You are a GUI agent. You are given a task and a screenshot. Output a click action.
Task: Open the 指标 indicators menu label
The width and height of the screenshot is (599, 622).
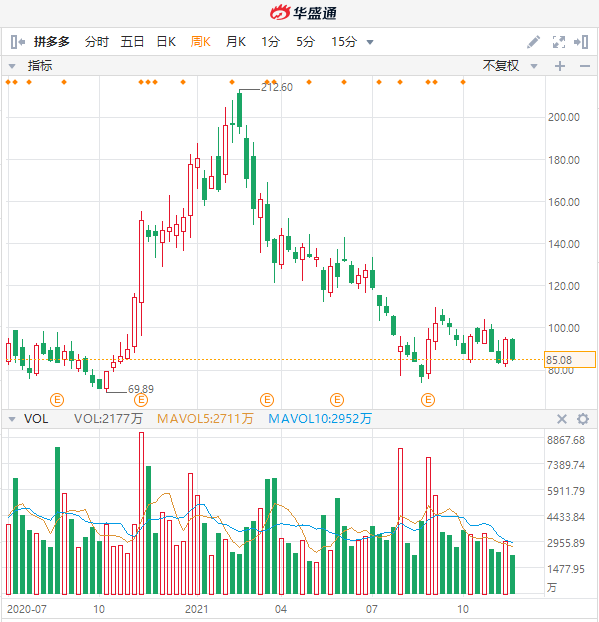pyautogui.click(x=40, y=66)
